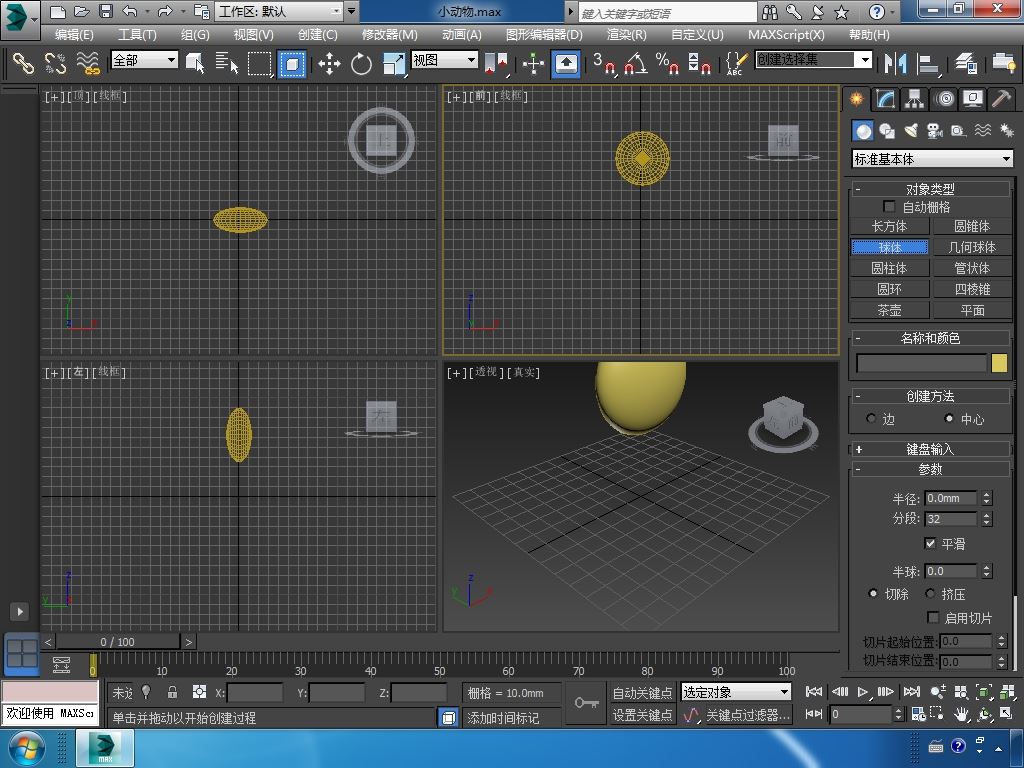Select 挤压 hemisphere option

(x=931, y=593)
